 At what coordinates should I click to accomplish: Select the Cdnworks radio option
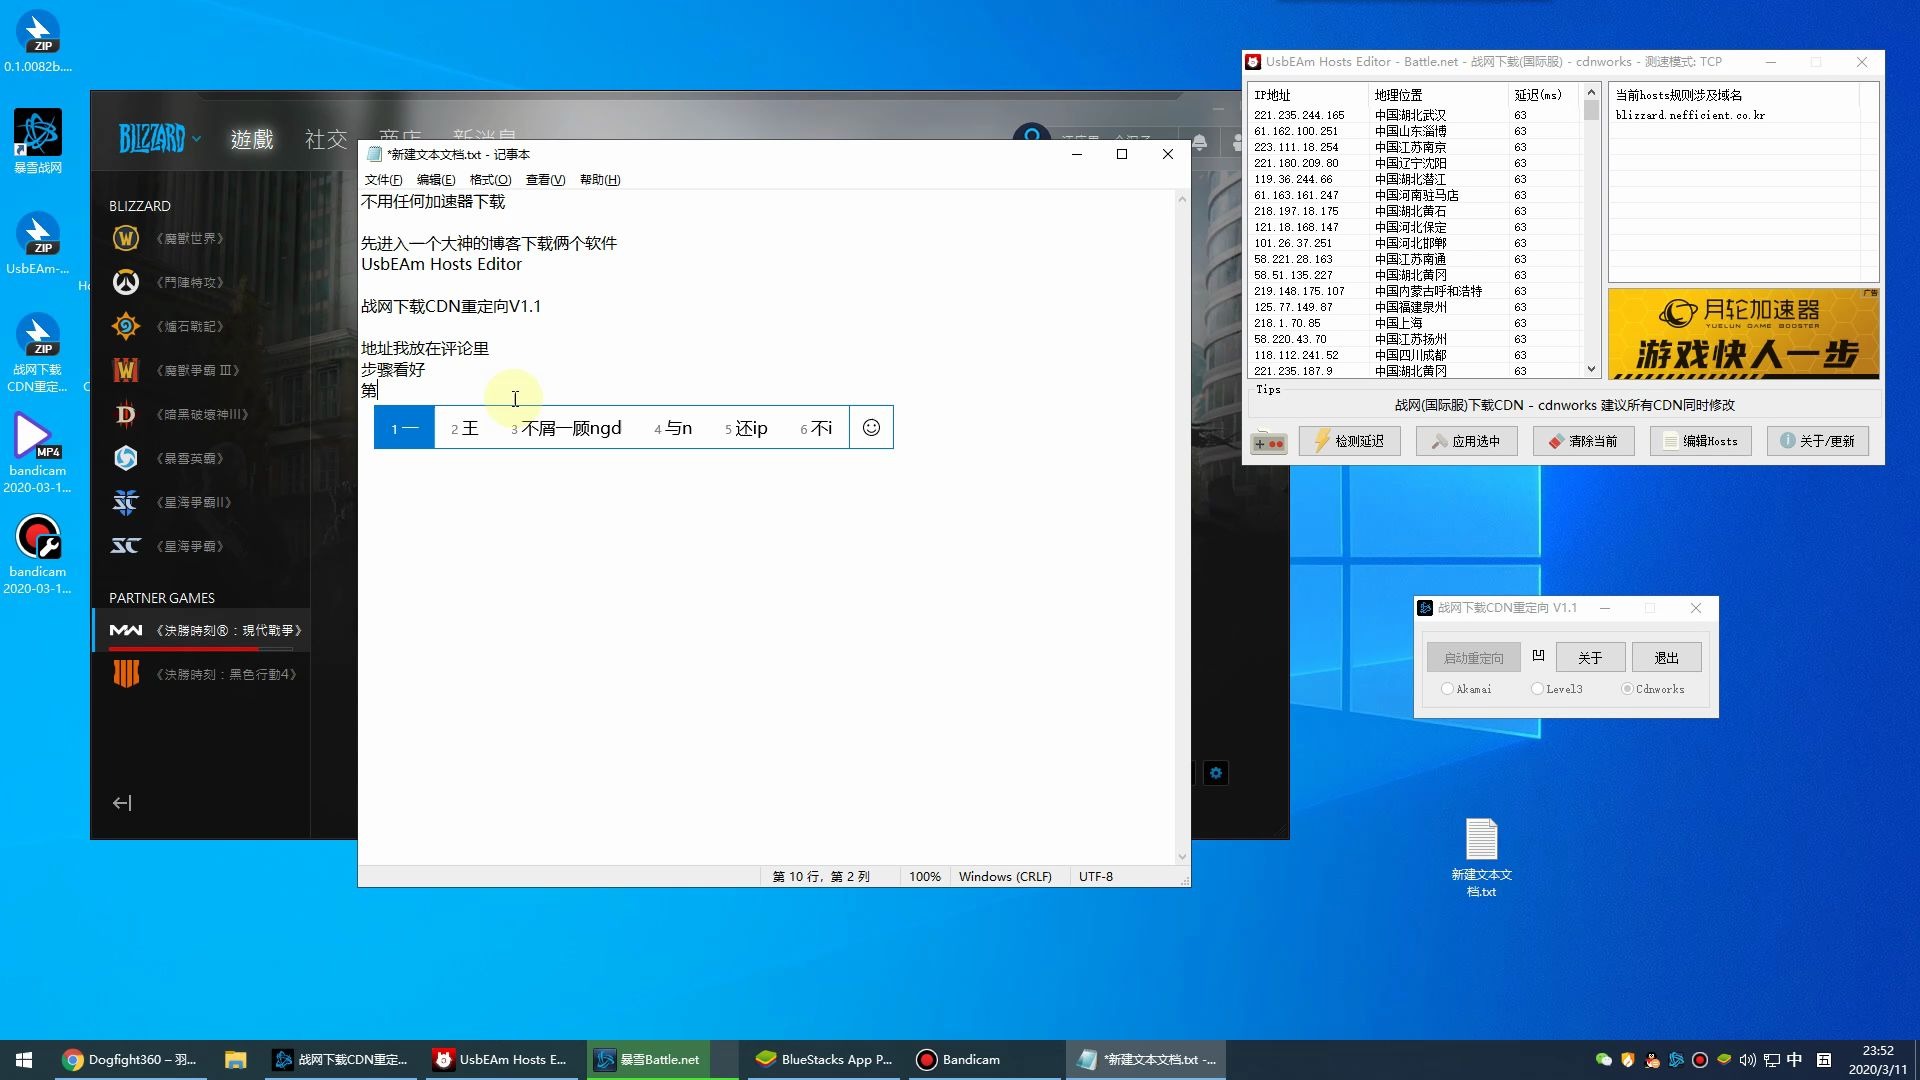point(1627,689)
